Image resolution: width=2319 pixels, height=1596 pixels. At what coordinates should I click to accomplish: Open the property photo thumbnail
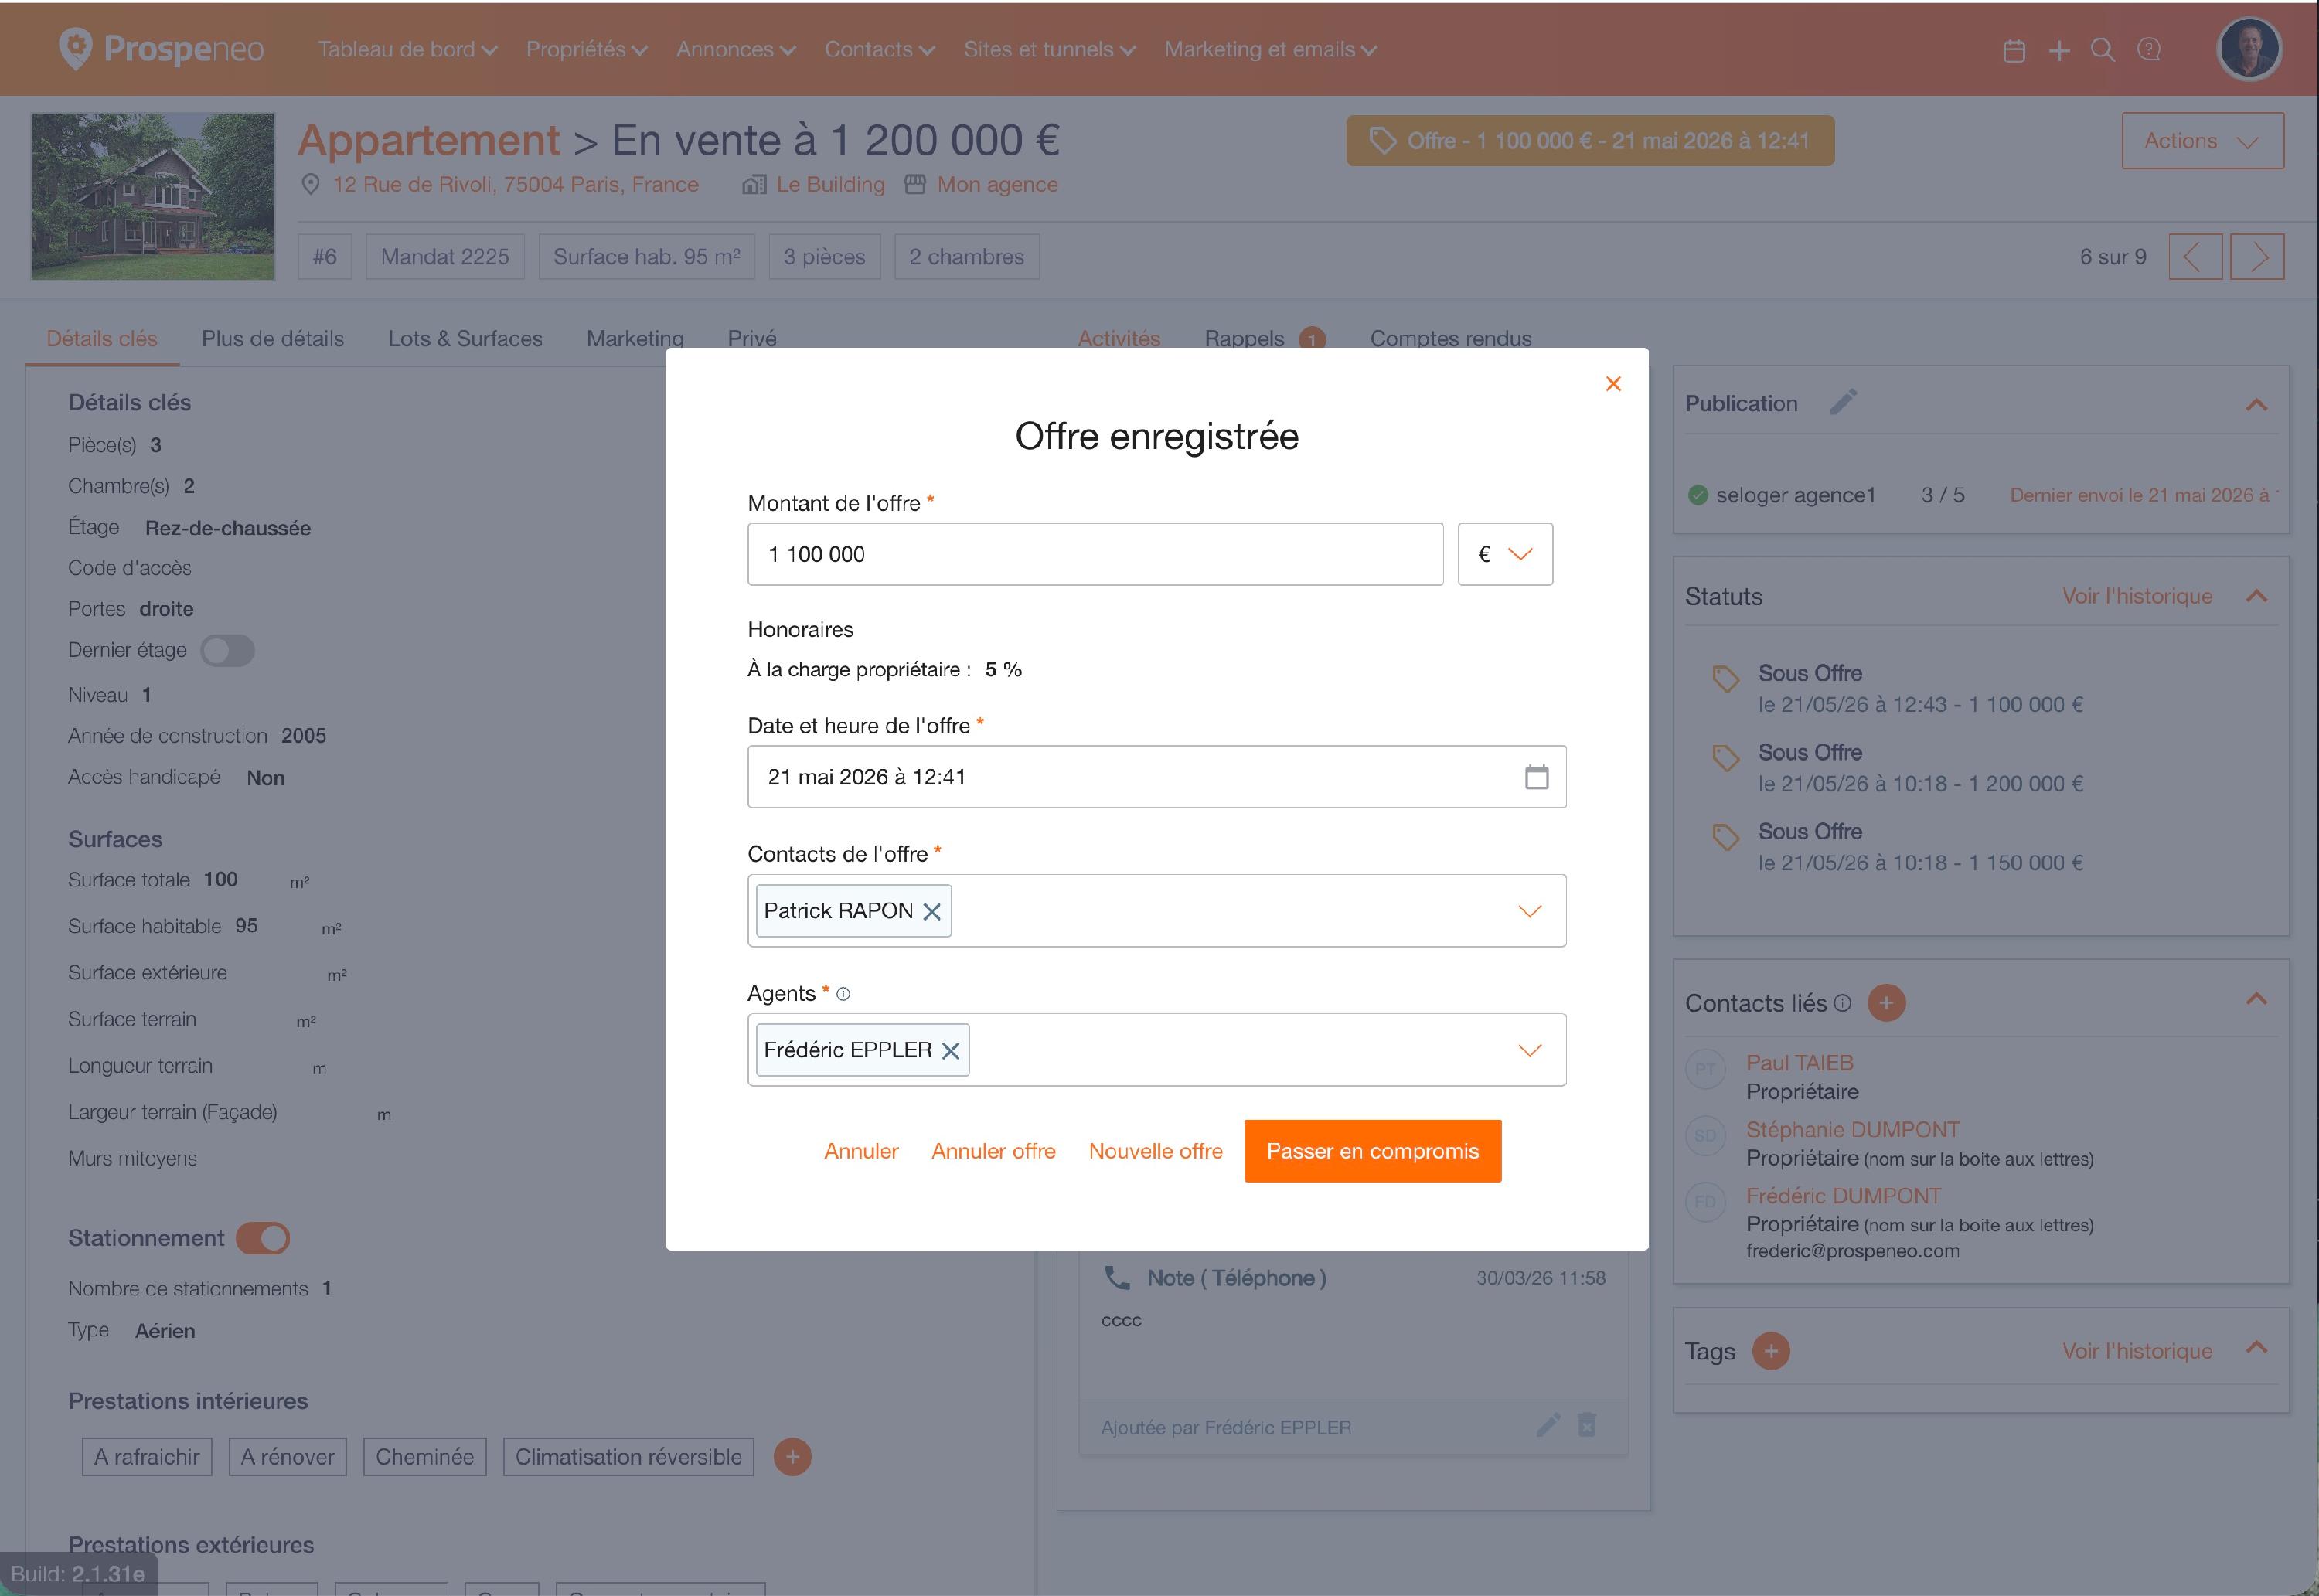153,196
